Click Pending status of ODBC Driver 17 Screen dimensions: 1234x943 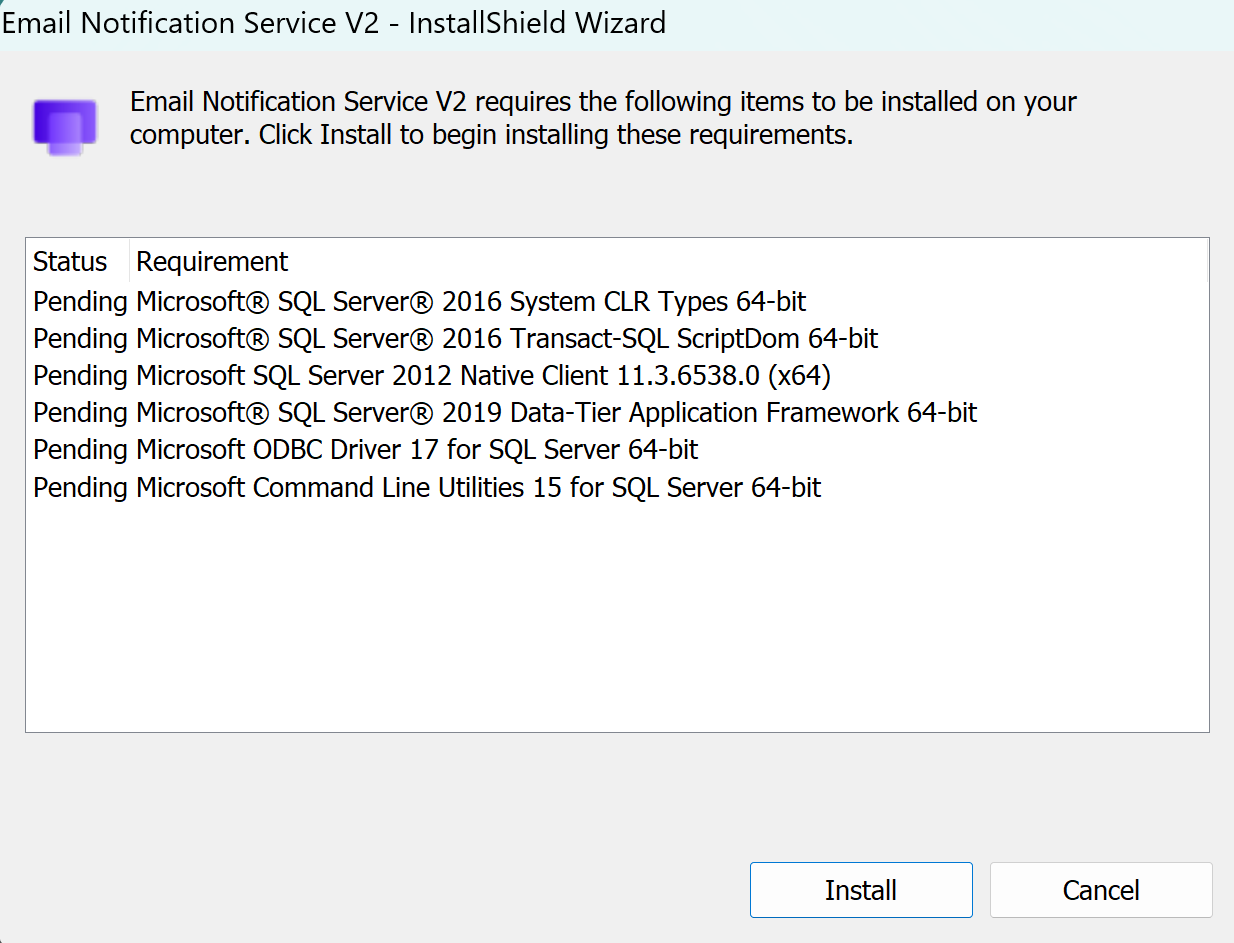tap(80, 450)
